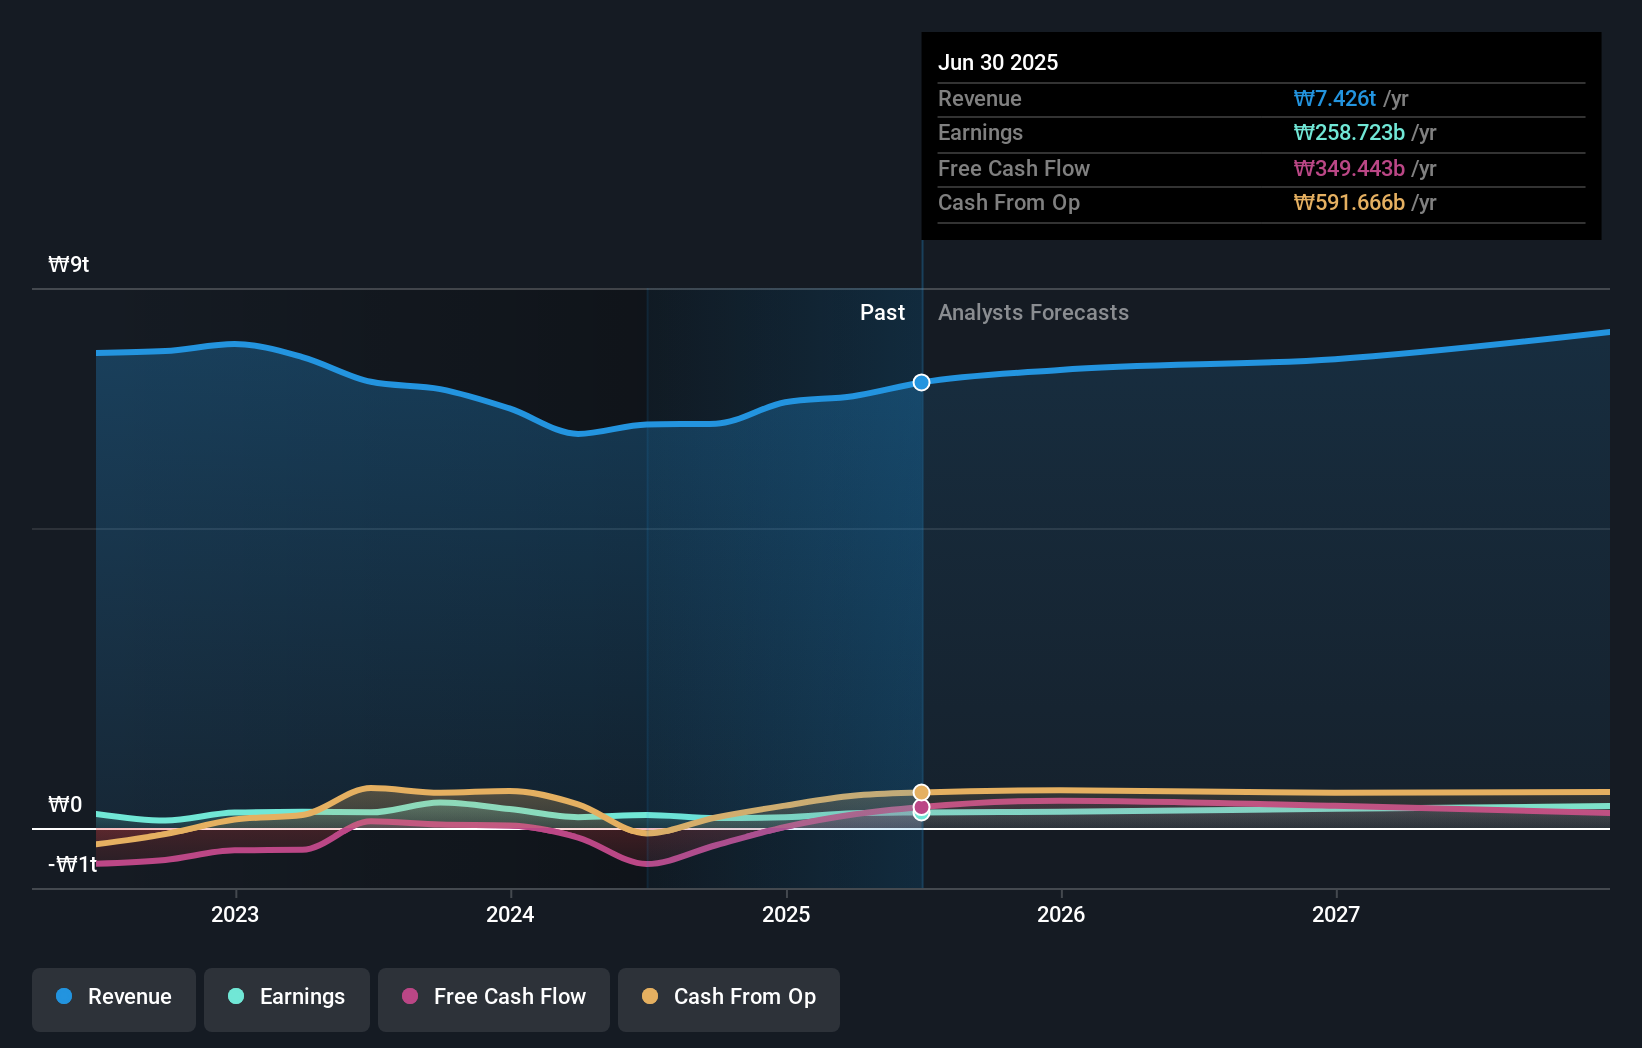Image resolution: width=1642 pixels, height=1048 pixels.
Task: Click the teal Earnings legend dot
Action: click(x=234, y=997)
